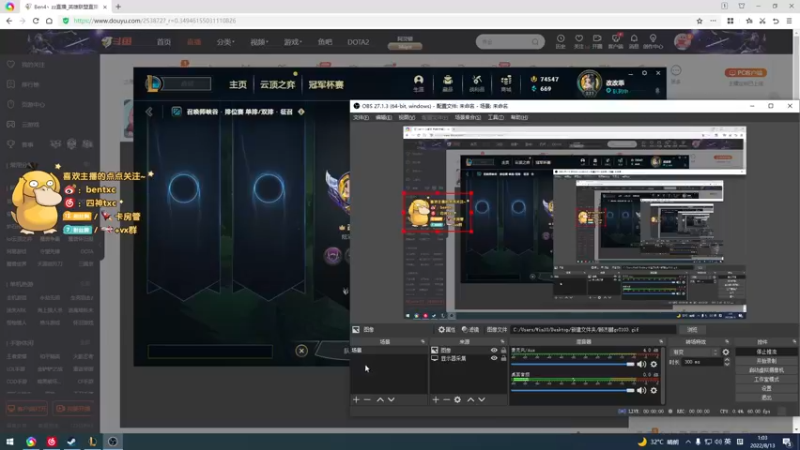This screenshot has width=800, height=450.
Task: Toggle lock on the 图像 source
Action: (503, 351)
